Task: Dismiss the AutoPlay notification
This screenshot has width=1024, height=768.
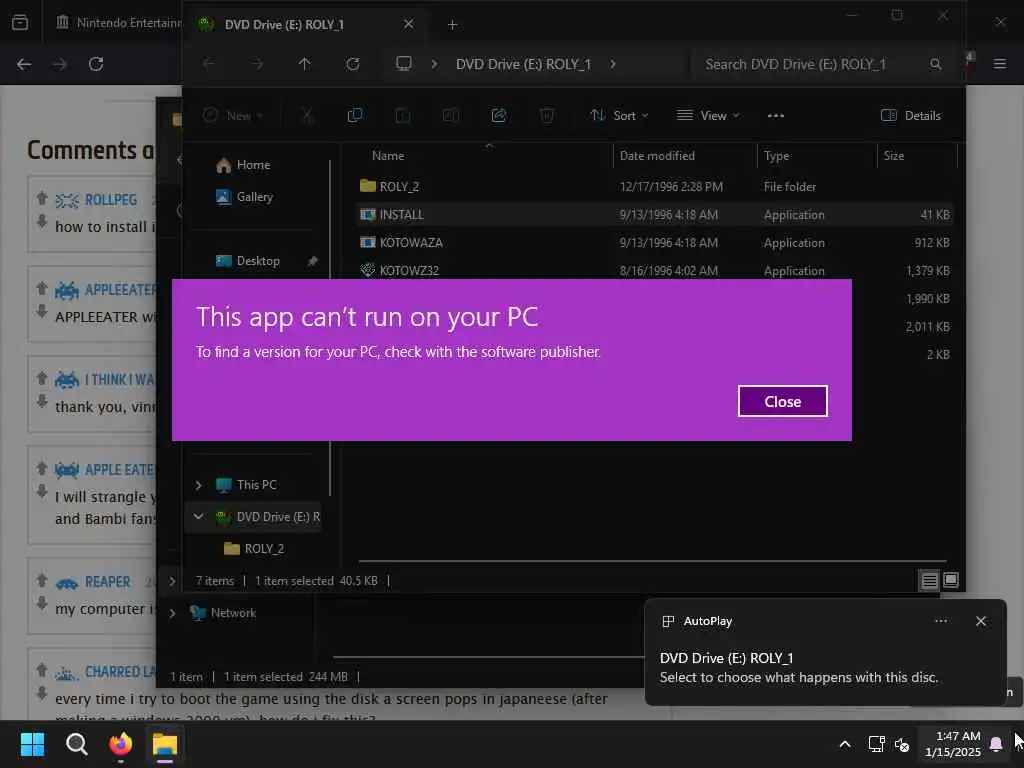Action: tap(980, 621)
